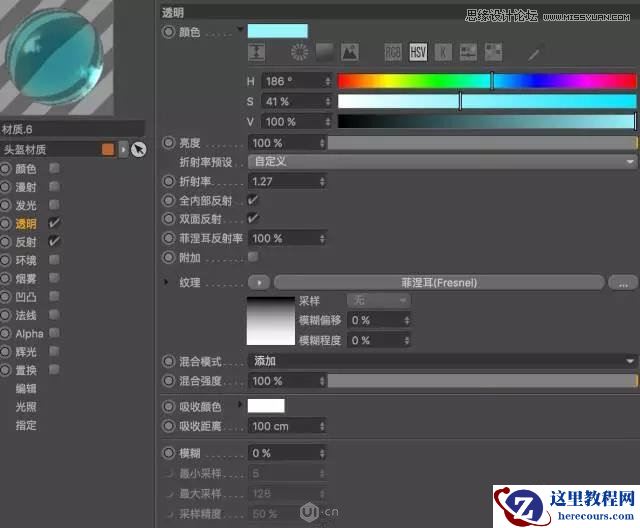This screenshot has width=640, height=528.
Task: Click the 吸收距离 100 cm field
Action: click(287, 426)
